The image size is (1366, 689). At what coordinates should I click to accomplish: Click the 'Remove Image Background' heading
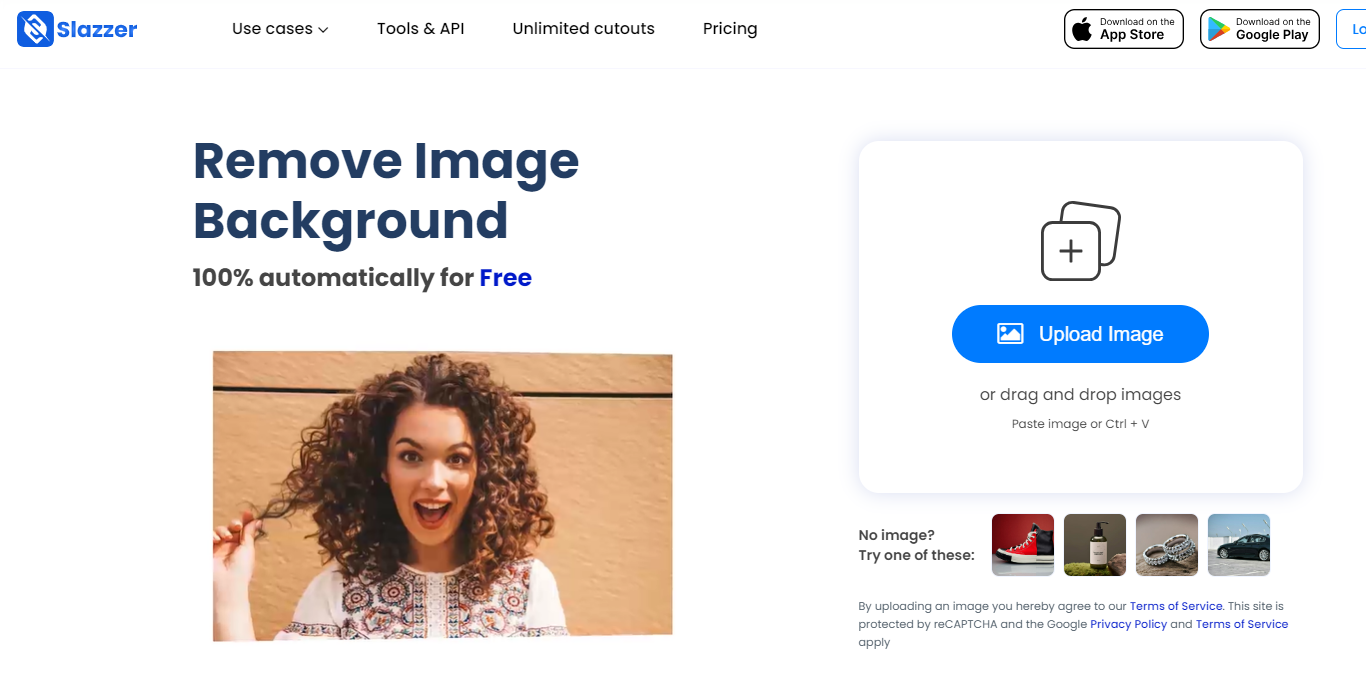click(386, 190)
